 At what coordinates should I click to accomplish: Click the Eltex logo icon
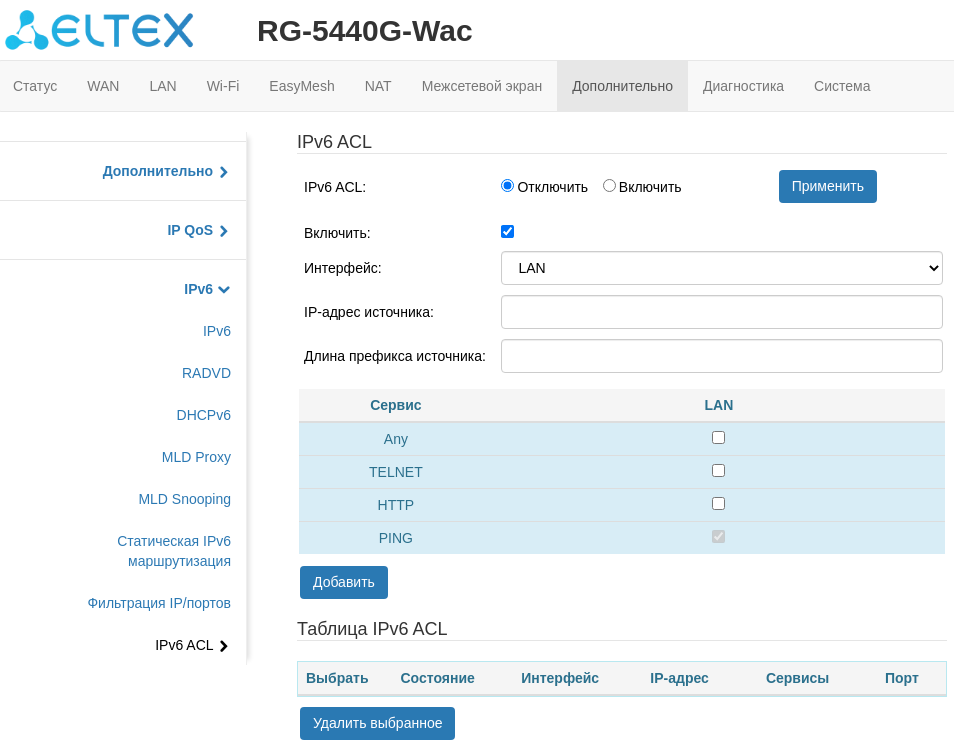(x=27, y=30)
